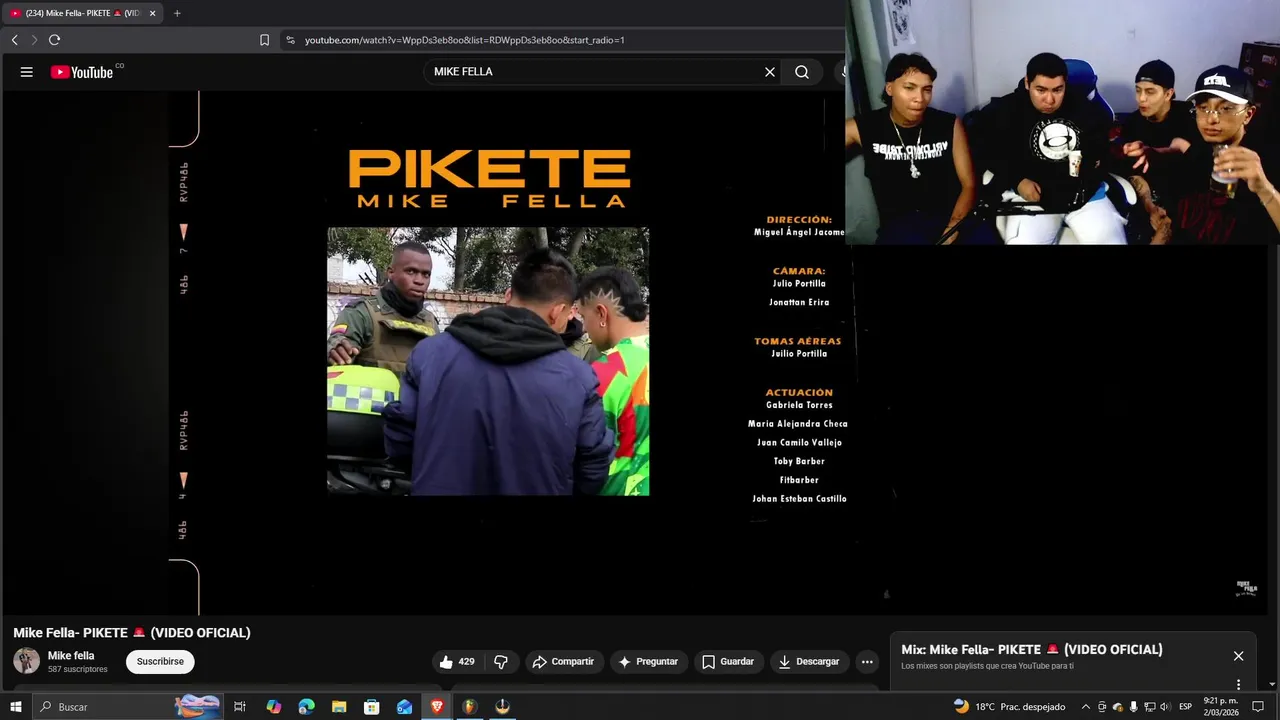Share the video via Compartir
Screen dimensions: 1280x720
point(563,662)
